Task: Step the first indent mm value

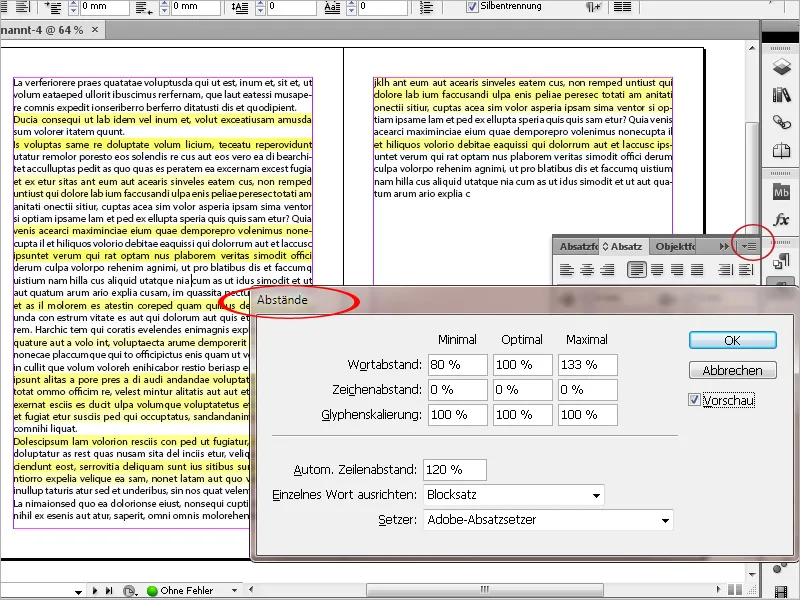Action: pos(73,7)
